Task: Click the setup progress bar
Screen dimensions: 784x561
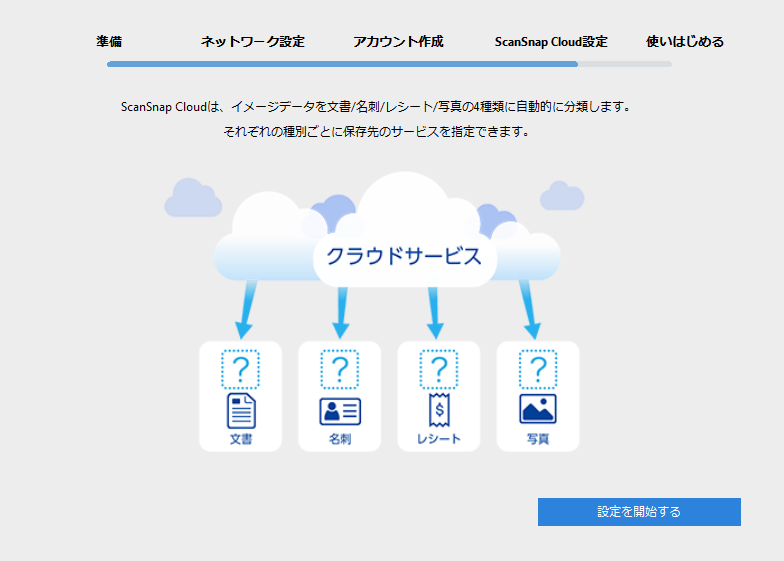Action: [x=389, y=64]
